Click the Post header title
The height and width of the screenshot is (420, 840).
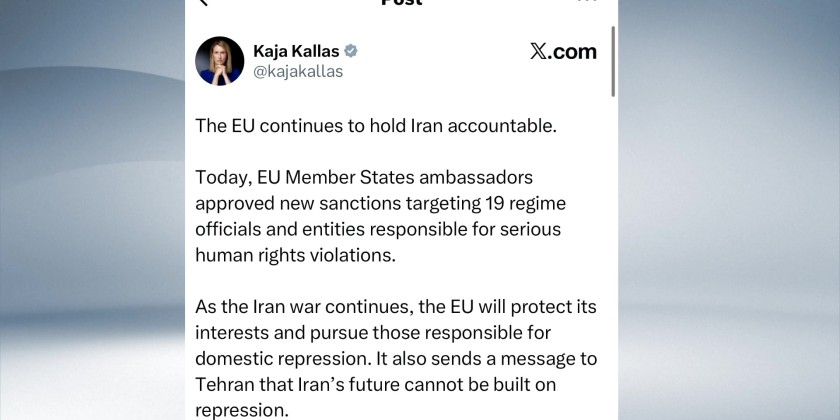[x=402, y=3]
